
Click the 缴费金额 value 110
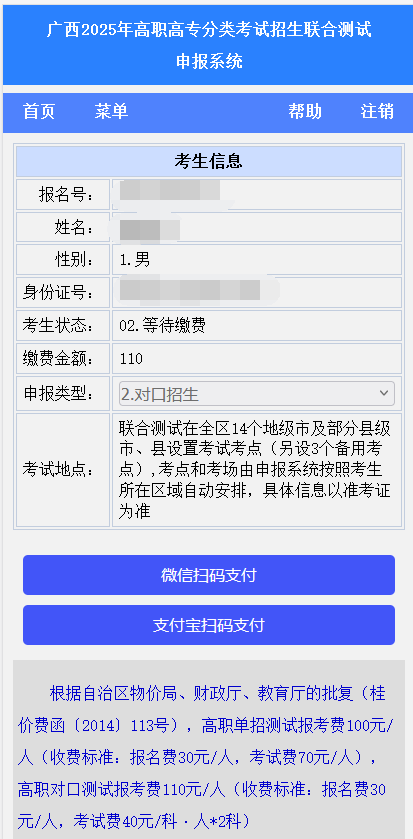(131, 359)
